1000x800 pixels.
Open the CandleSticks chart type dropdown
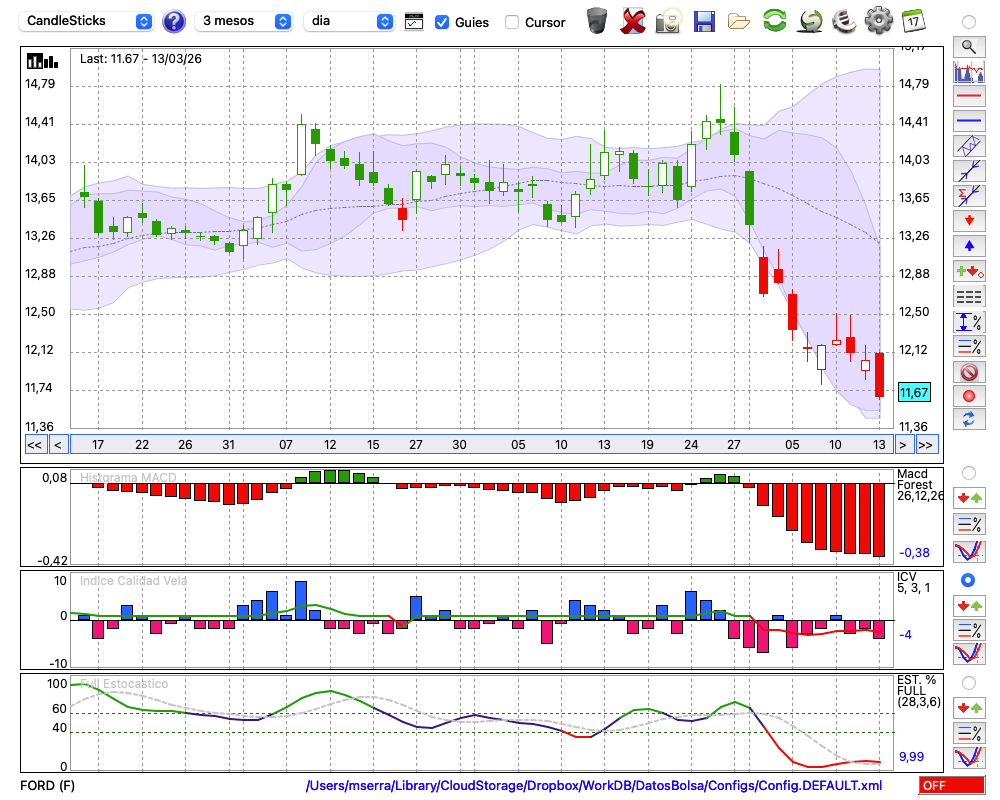click(88, 21)
